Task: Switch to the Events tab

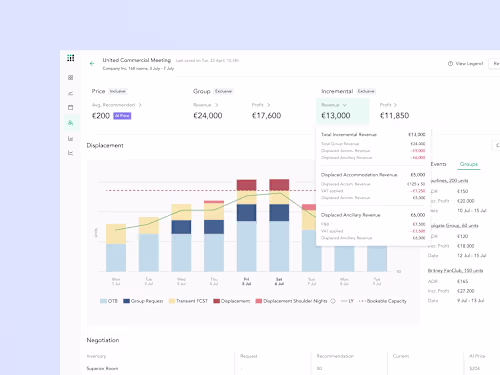Action: (x=438, y=164)
